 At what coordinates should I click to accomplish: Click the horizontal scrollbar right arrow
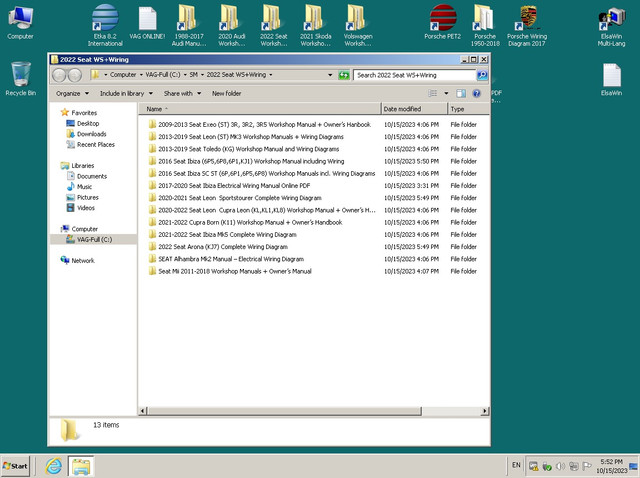point(484,411)
